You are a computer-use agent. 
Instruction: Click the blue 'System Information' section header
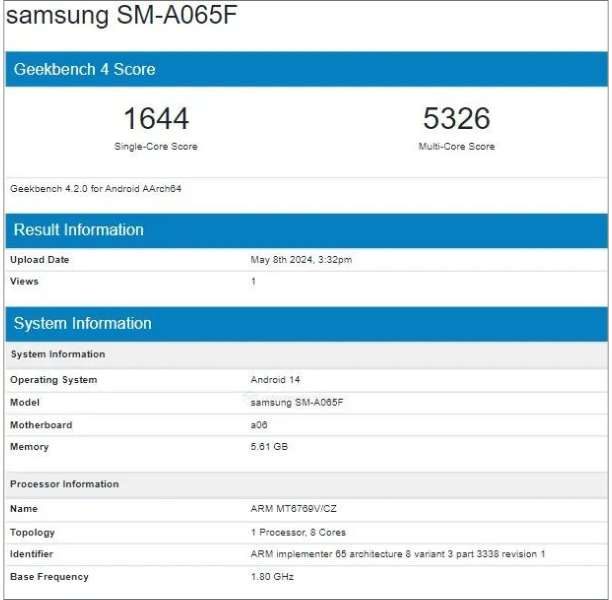point(306,324)
